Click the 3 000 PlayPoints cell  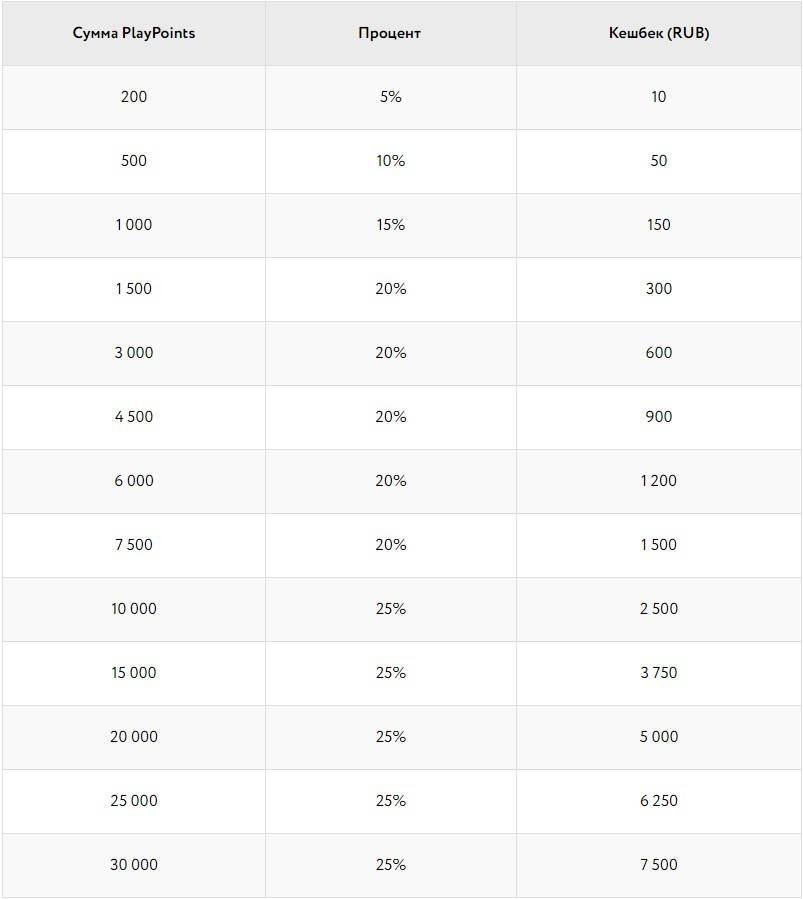click(134, 353)
